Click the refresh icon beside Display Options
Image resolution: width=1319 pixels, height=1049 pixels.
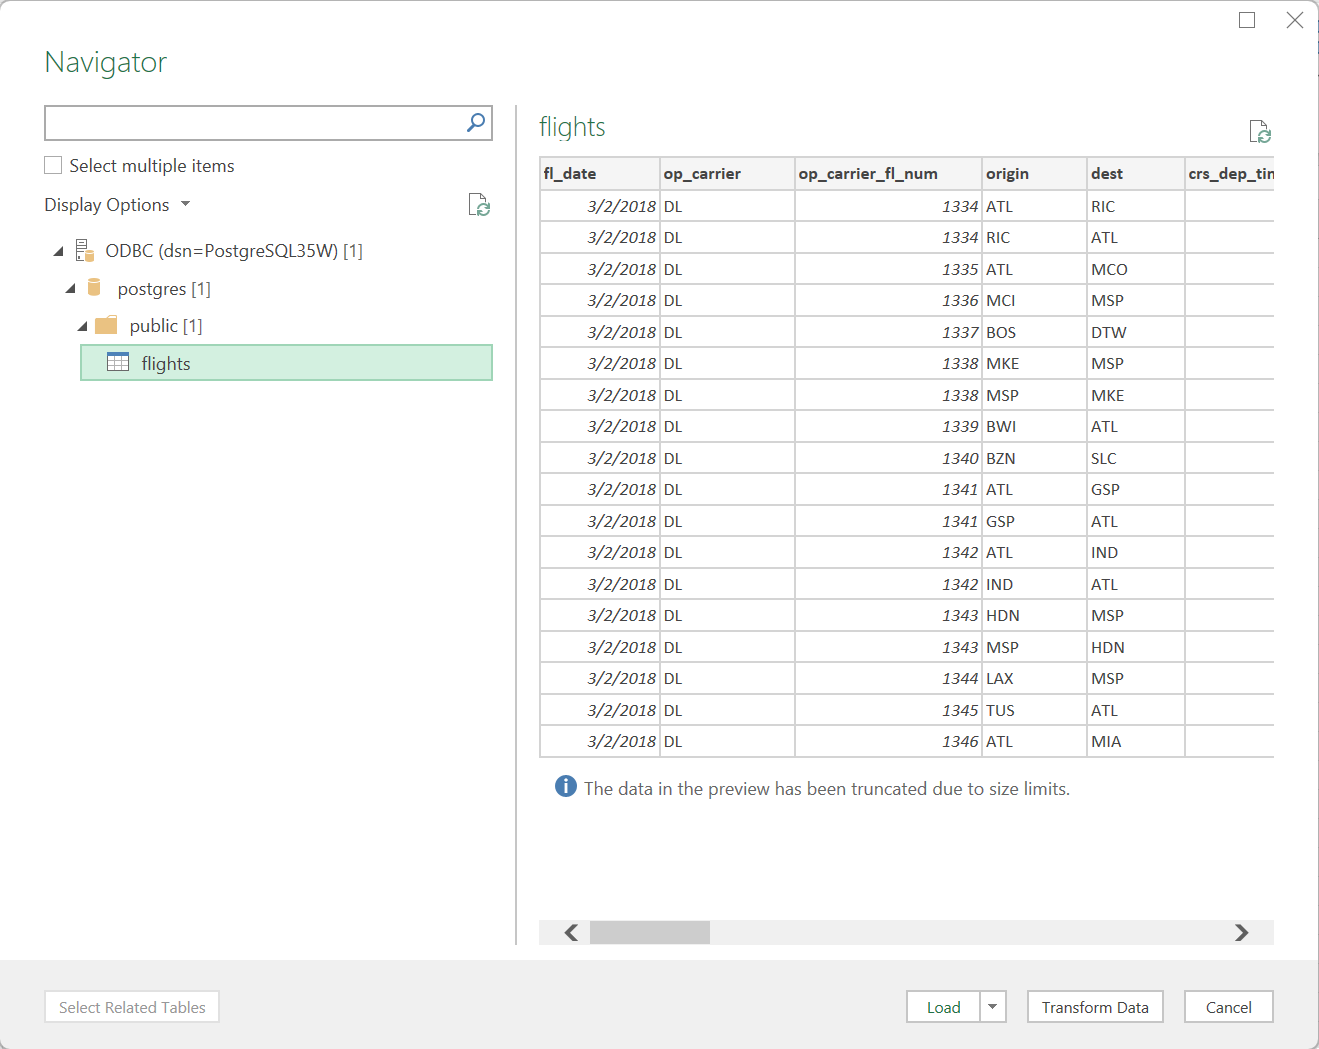[x=479, y=204]
